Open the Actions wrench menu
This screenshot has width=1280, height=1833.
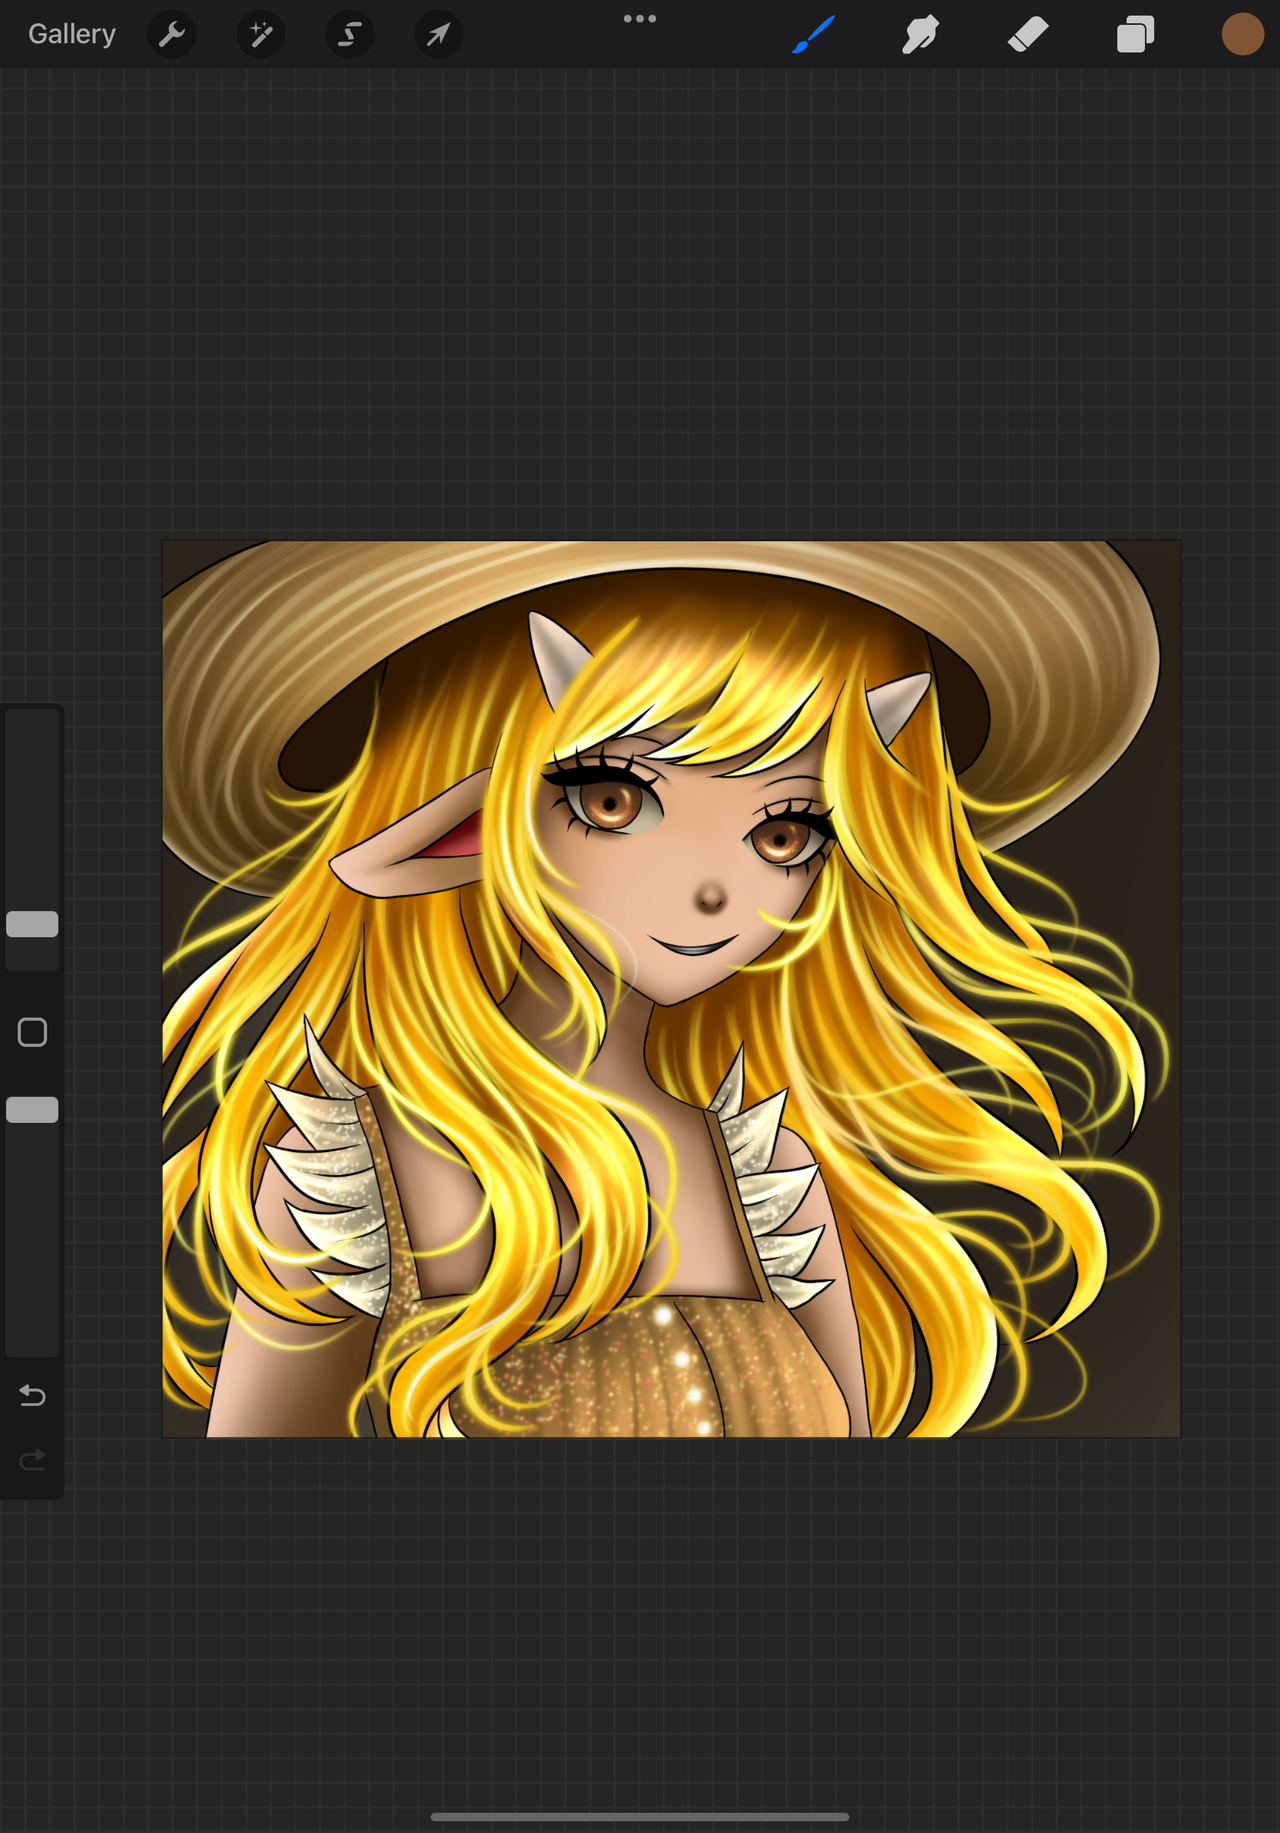click(x=172, y=35)
